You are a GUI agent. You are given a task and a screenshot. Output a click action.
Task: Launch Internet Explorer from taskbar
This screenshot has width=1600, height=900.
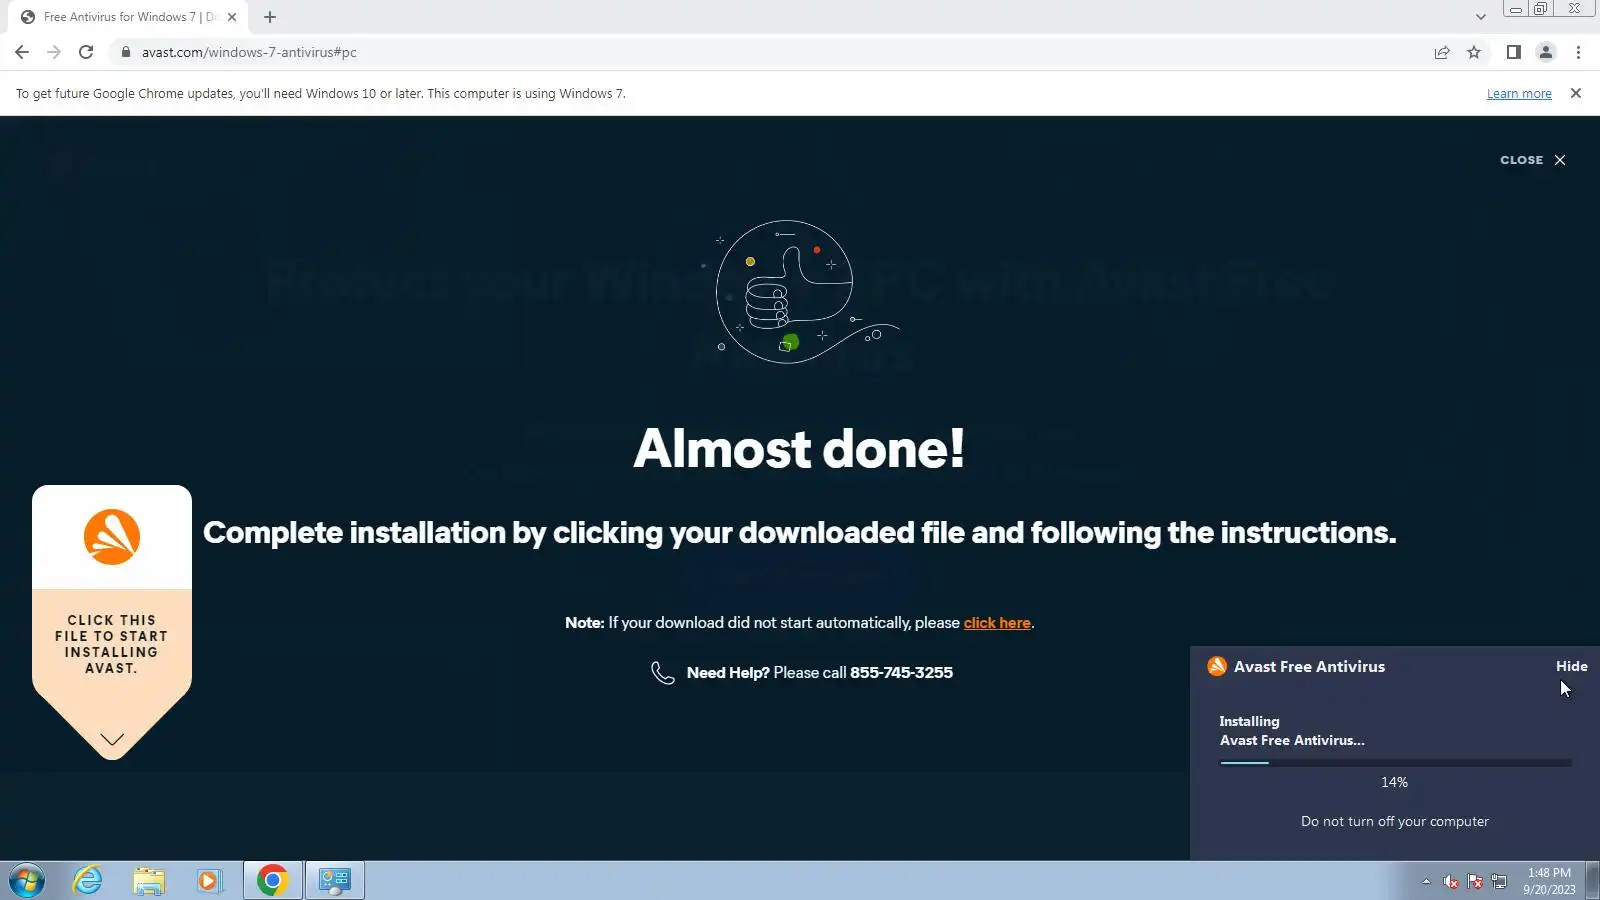click(x=88, y=881)
